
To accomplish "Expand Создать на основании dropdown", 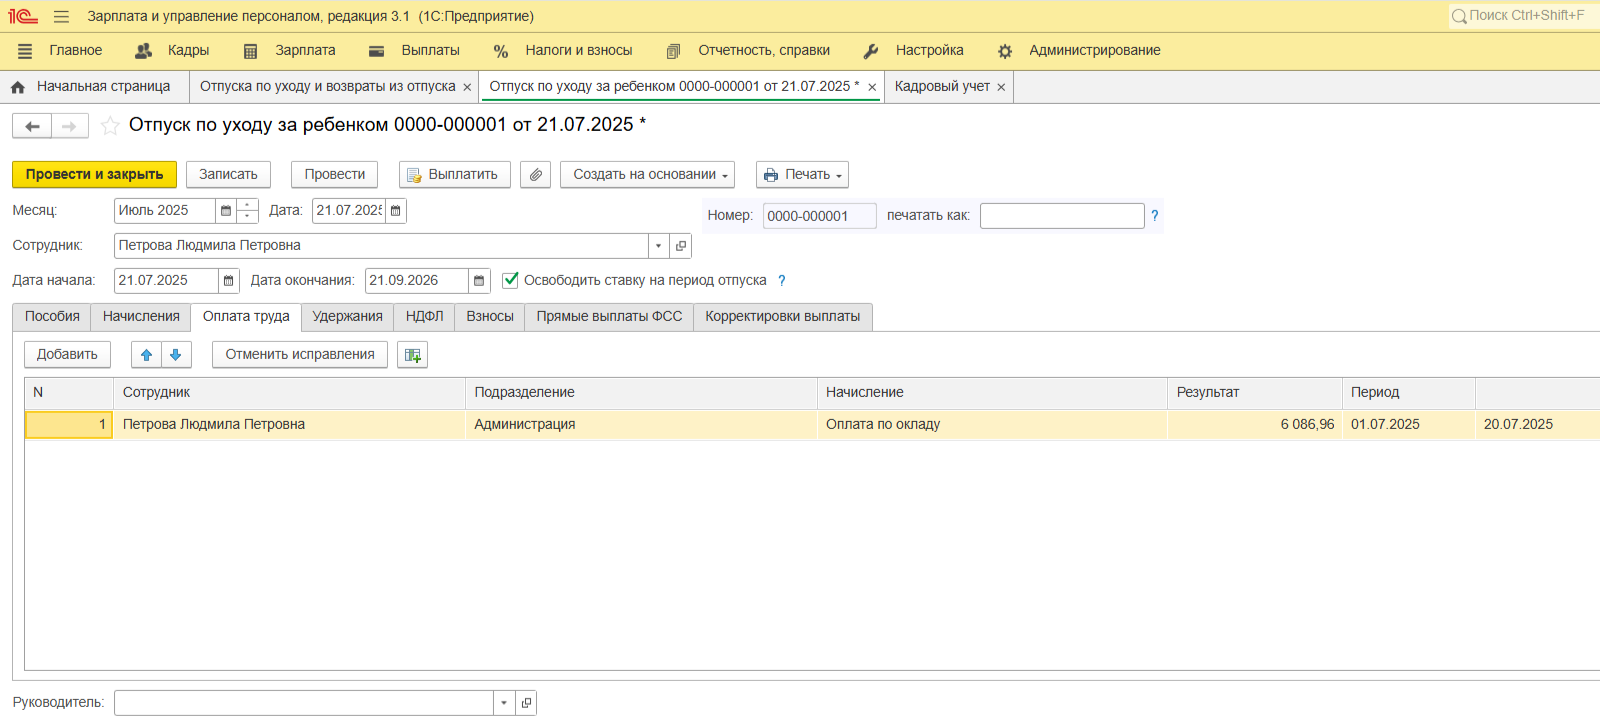I will 647,175.
